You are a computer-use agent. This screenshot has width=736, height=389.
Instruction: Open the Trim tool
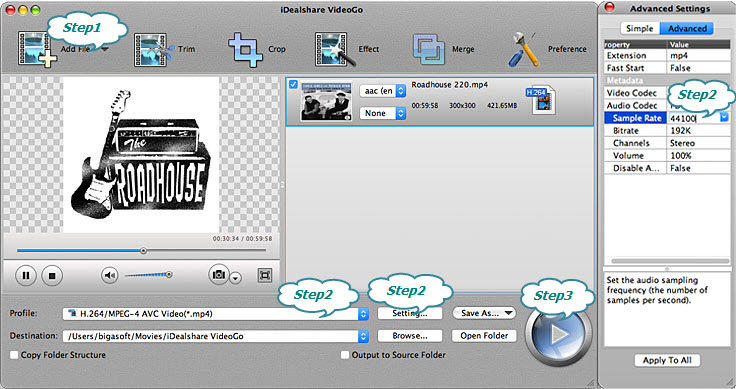coord(164,49)
